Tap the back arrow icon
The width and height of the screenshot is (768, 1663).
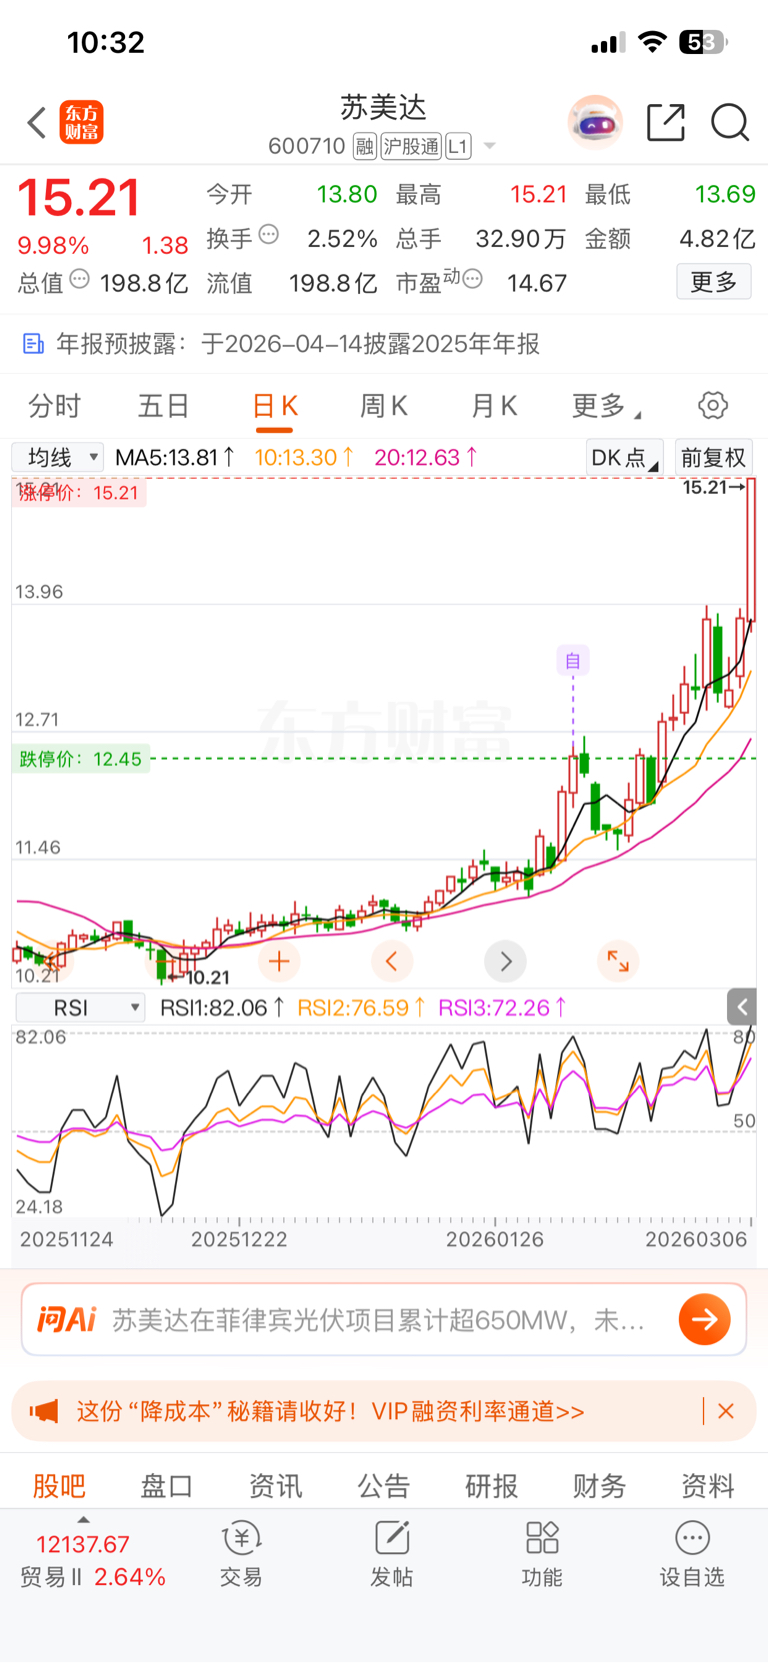coord(37,123)
